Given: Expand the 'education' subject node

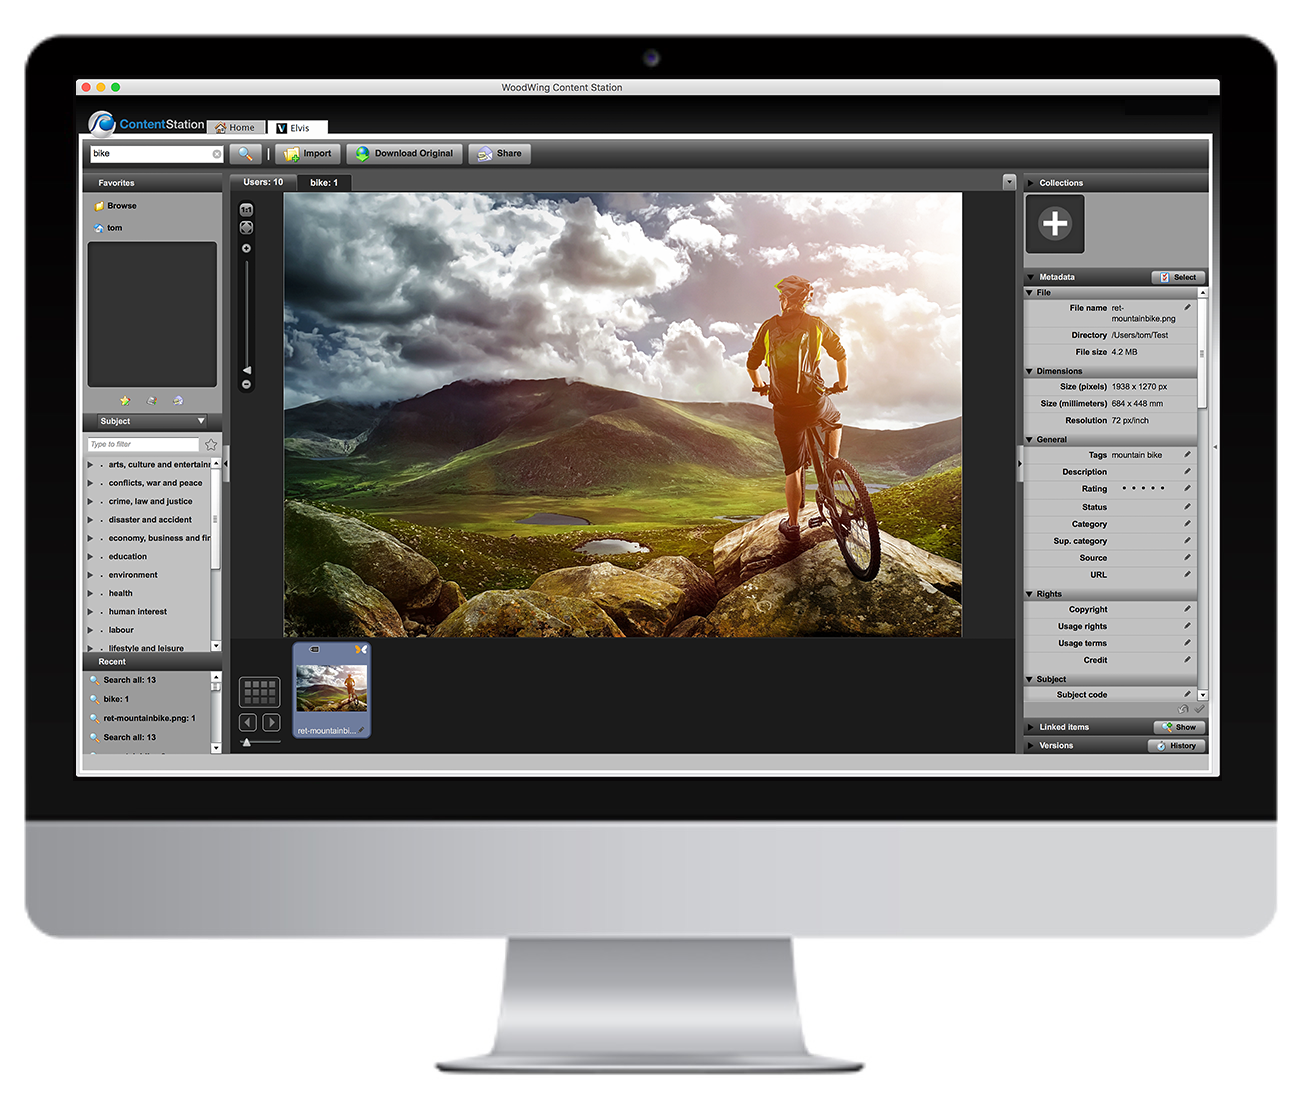Looking at the screenshot, I should 91,557.
